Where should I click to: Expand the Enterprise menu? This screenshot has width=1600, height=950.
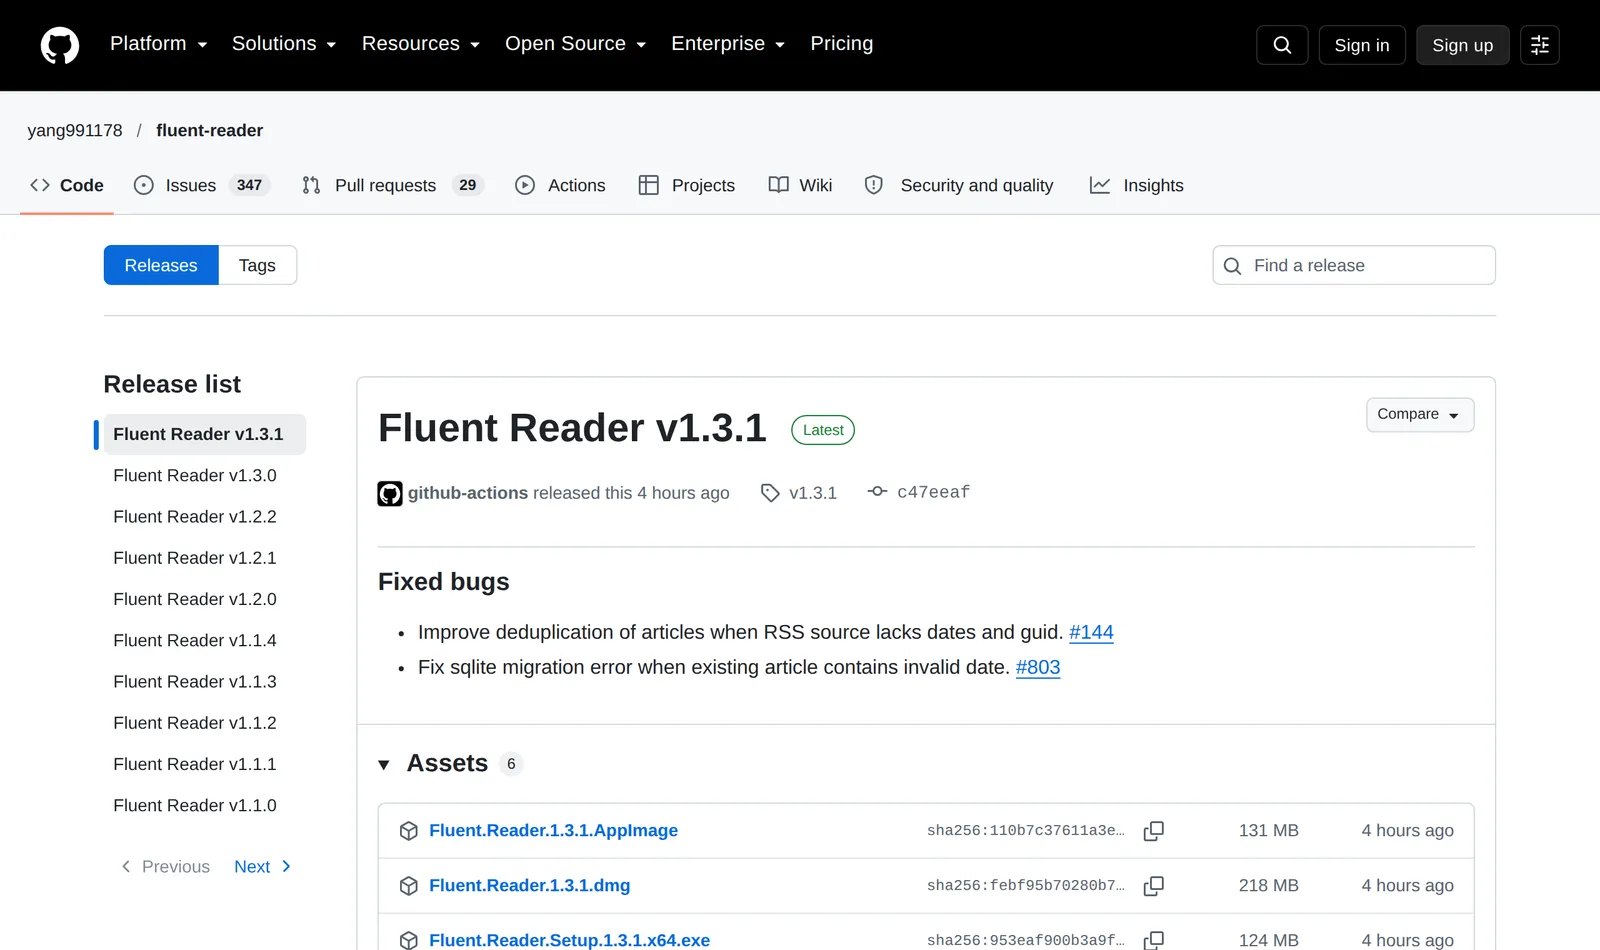[x=728, y=44]
